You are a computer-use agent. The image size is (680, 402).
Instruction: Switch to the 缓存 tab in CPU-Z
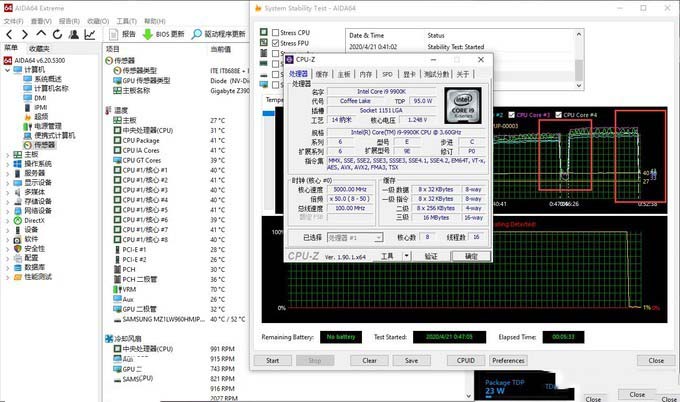pos(322,74)
